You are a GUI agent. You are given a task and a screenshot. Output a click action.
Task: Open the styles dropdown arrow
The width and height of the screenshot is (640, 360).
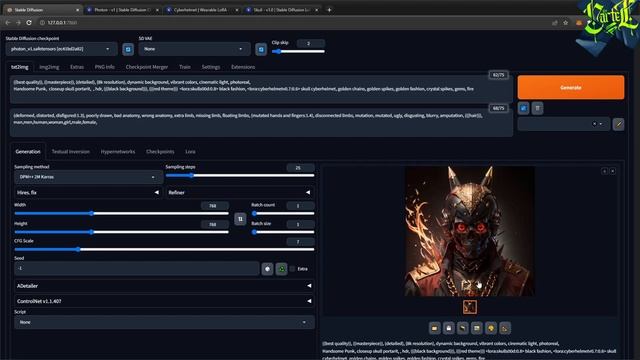click(x=601, y=124)
